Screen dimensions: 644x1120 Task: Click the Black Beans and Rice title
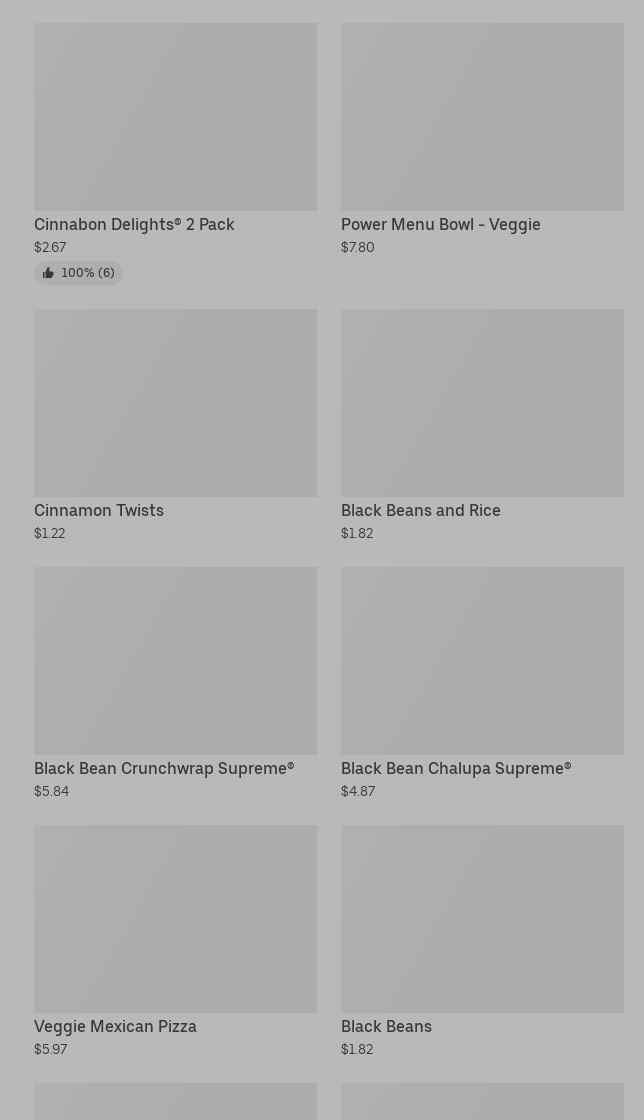(420, 511)
